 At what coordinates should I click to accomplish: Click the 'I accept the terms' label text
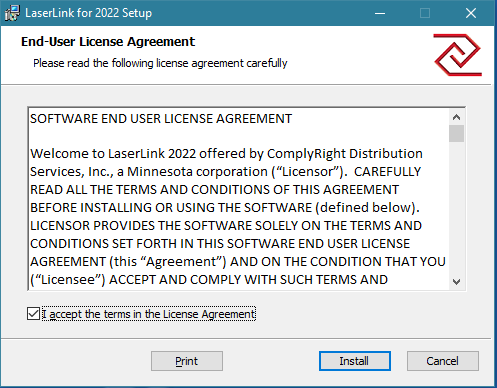(149, 314)
